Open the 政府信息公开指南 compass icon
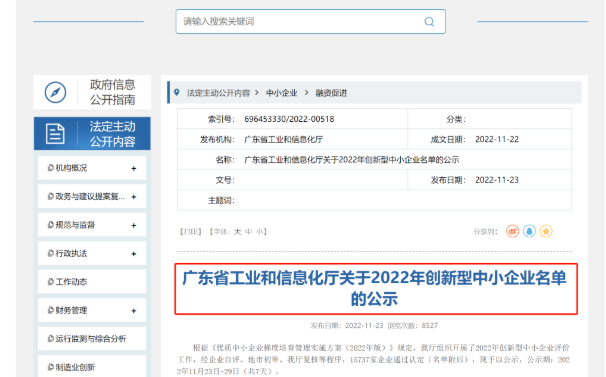This screenshot has width=606, height=377. 55,92
